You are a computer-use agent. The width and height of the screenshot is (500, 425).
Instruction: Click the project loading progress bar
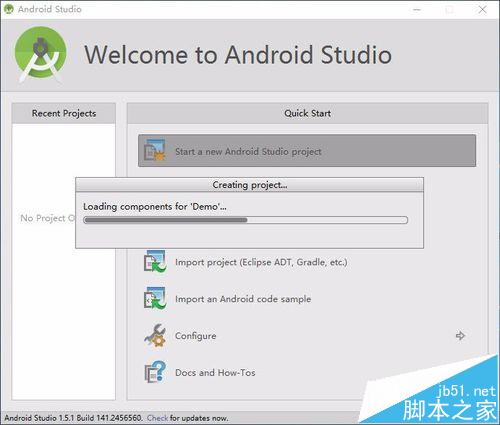(246, 220)
